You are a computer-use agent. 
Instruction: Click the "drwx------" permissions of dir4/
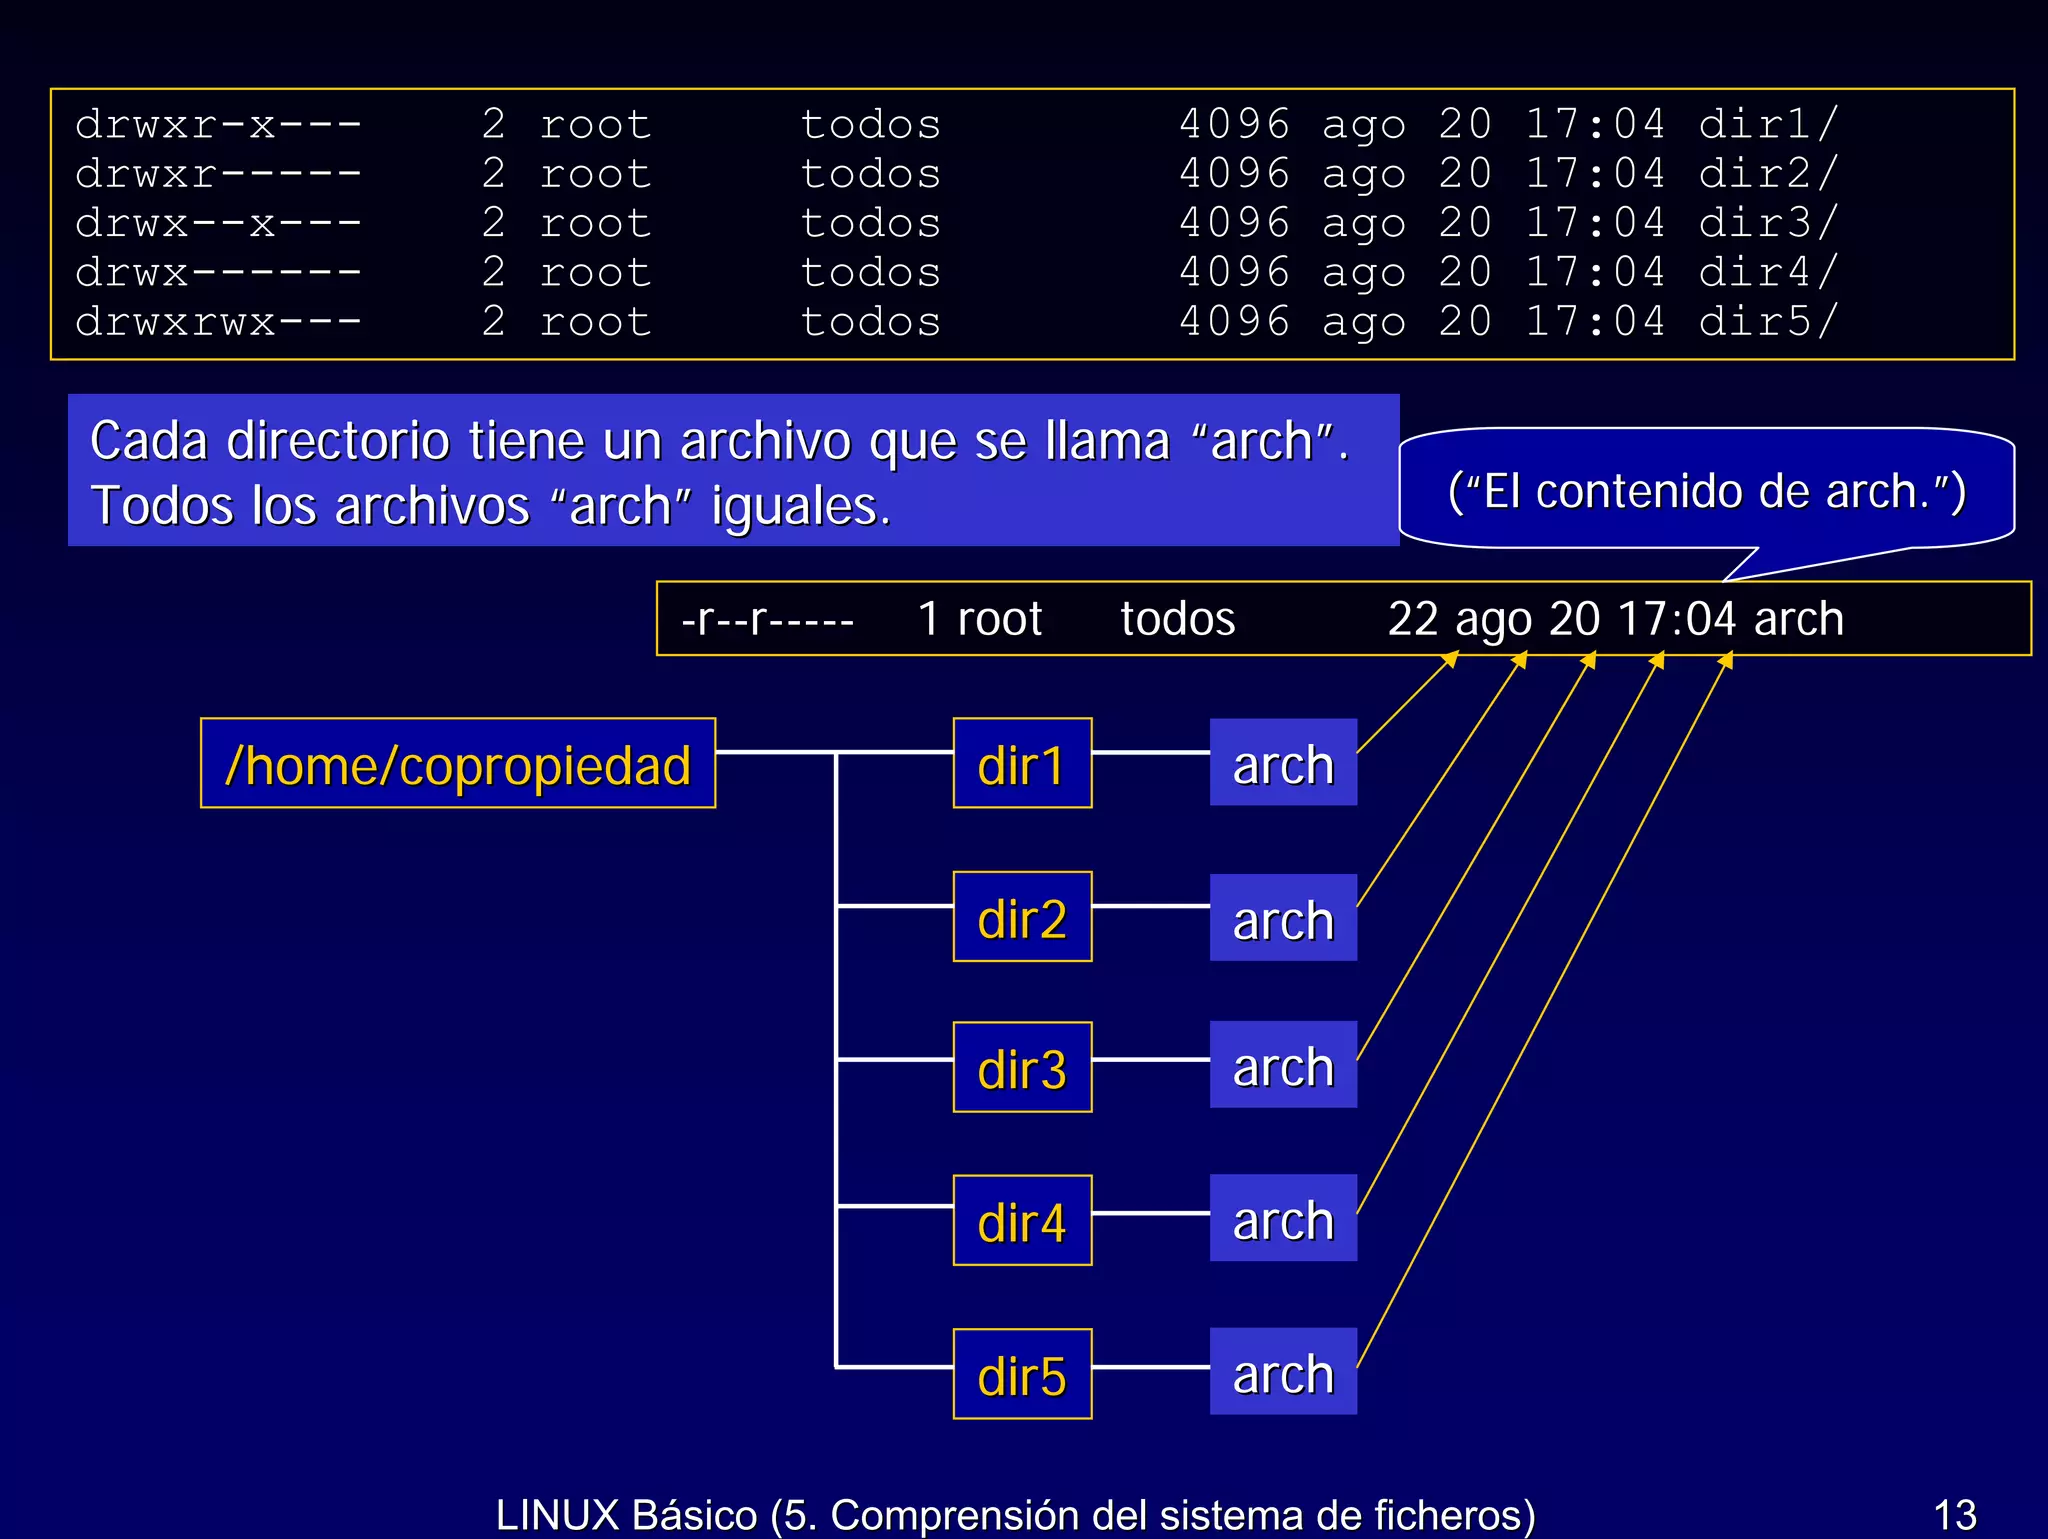[x=218, y=272]
